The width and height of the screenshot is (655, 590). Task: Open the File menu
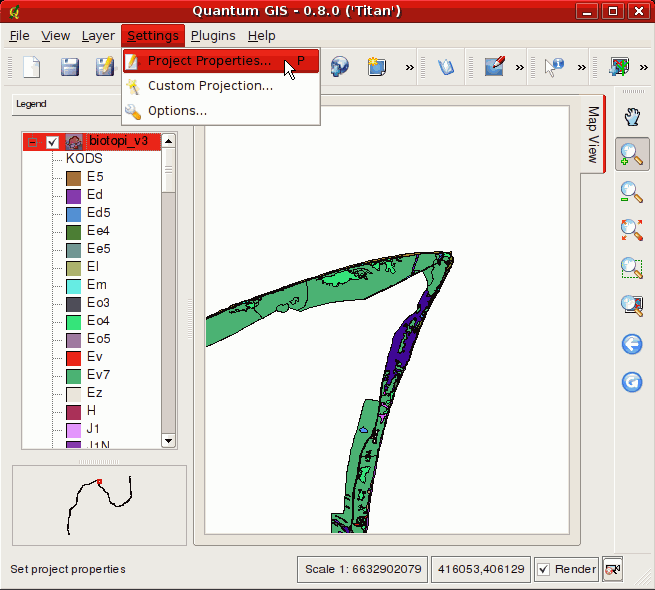tap(19, 36)
